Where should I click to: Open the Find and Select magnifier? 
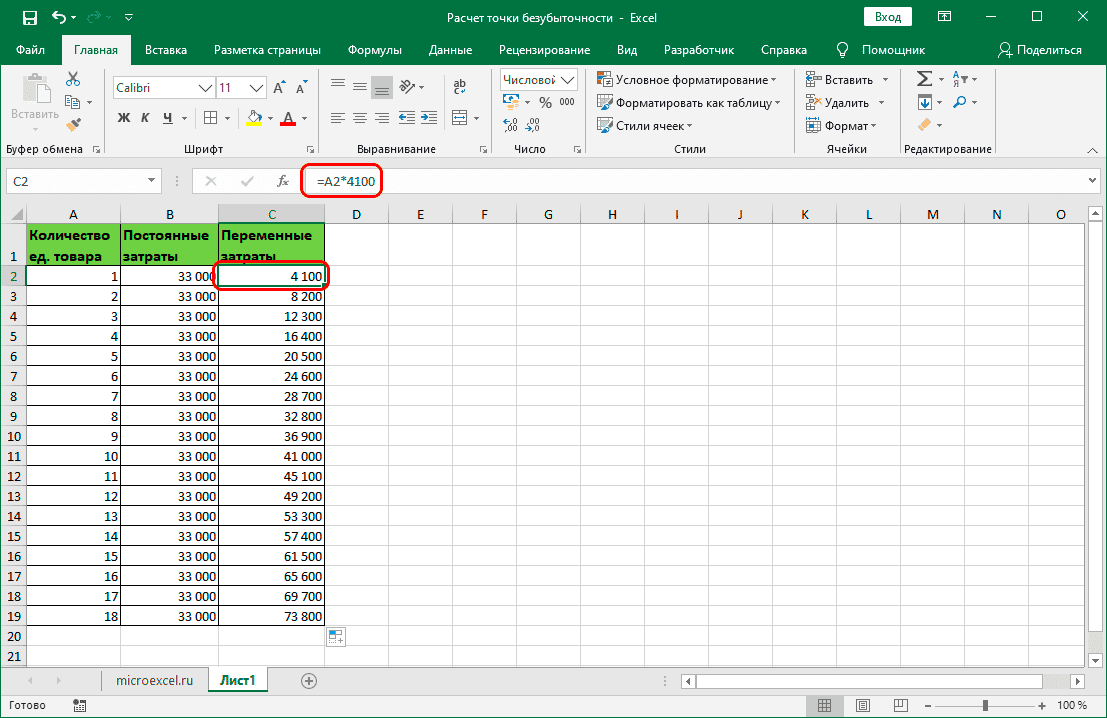pyautogui.click(x=960, y=102)
